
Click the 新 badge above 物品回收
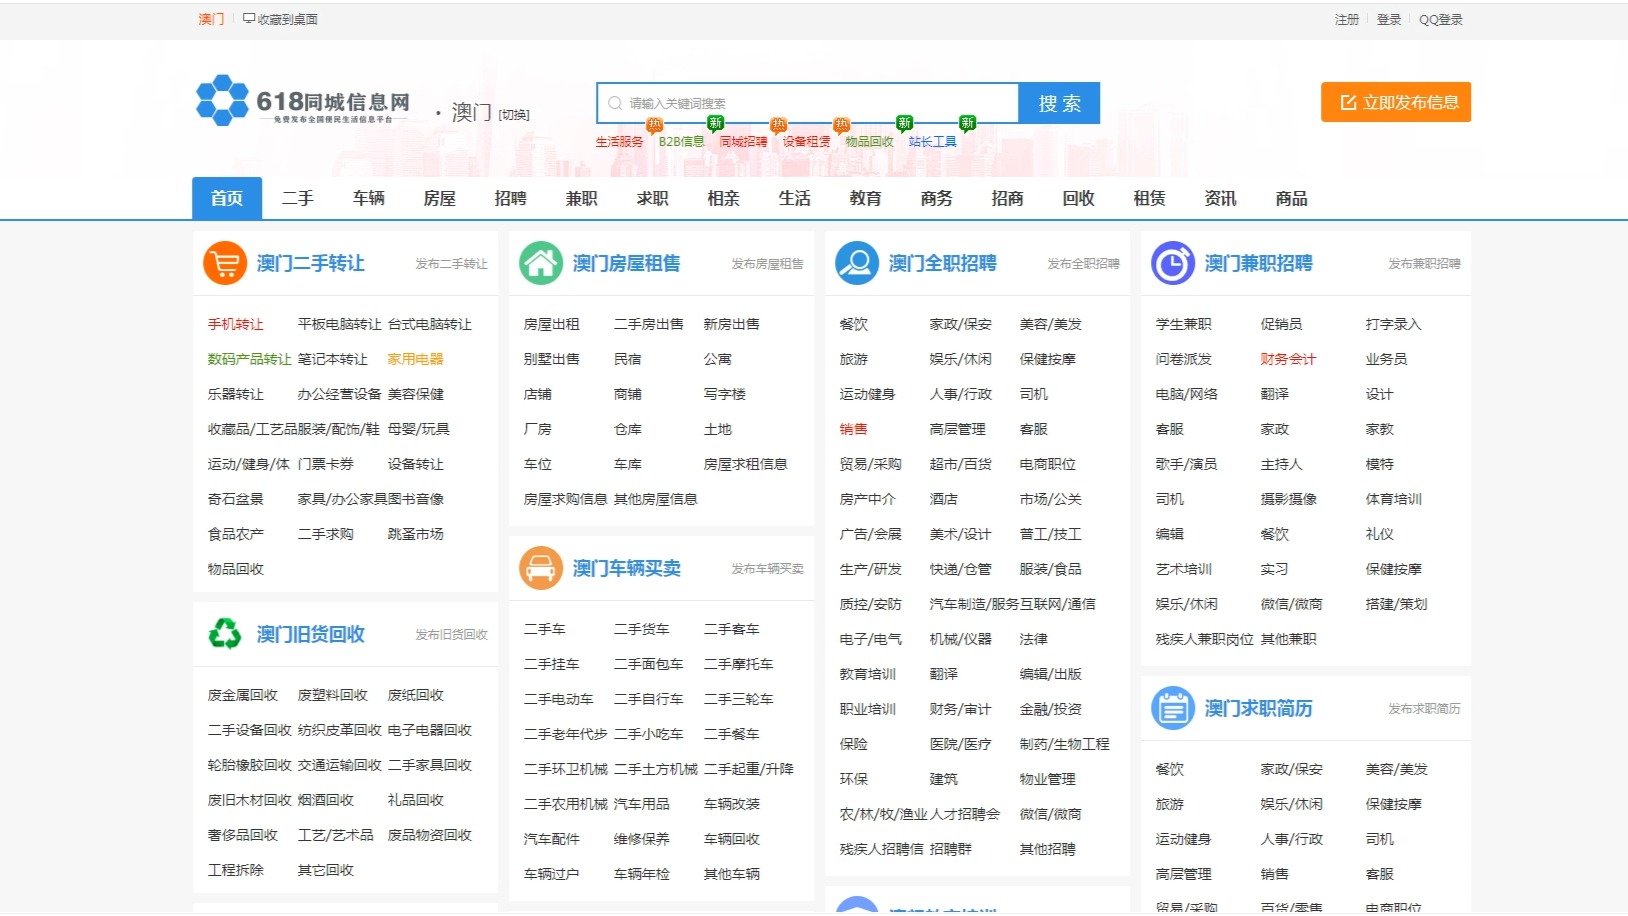(x=904, y=124)
